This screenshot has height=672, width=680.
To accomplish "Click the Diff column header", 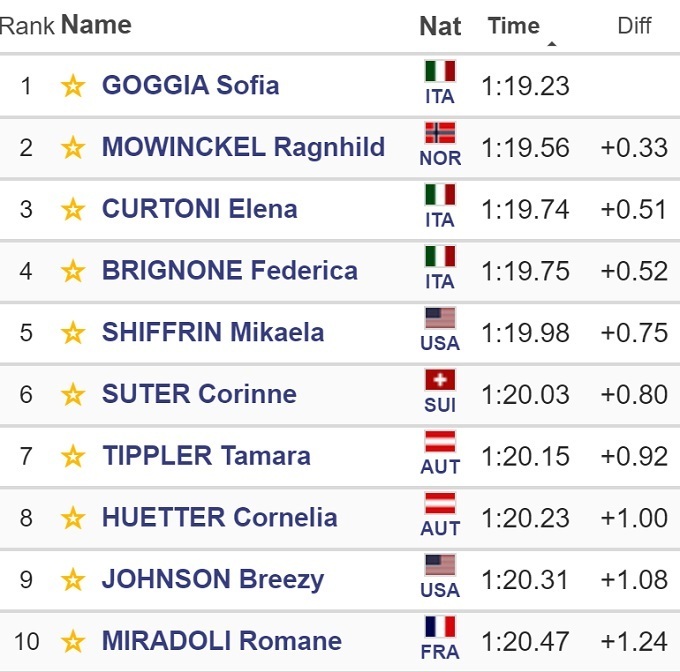I will pyautogui.click(x=634, y=26).
